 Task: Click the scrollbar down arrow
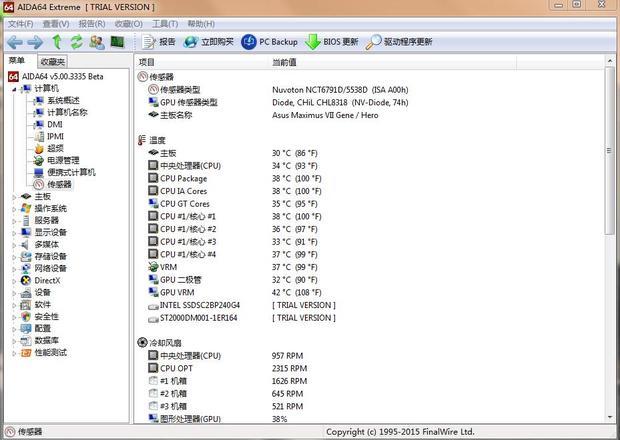point(609,418)
